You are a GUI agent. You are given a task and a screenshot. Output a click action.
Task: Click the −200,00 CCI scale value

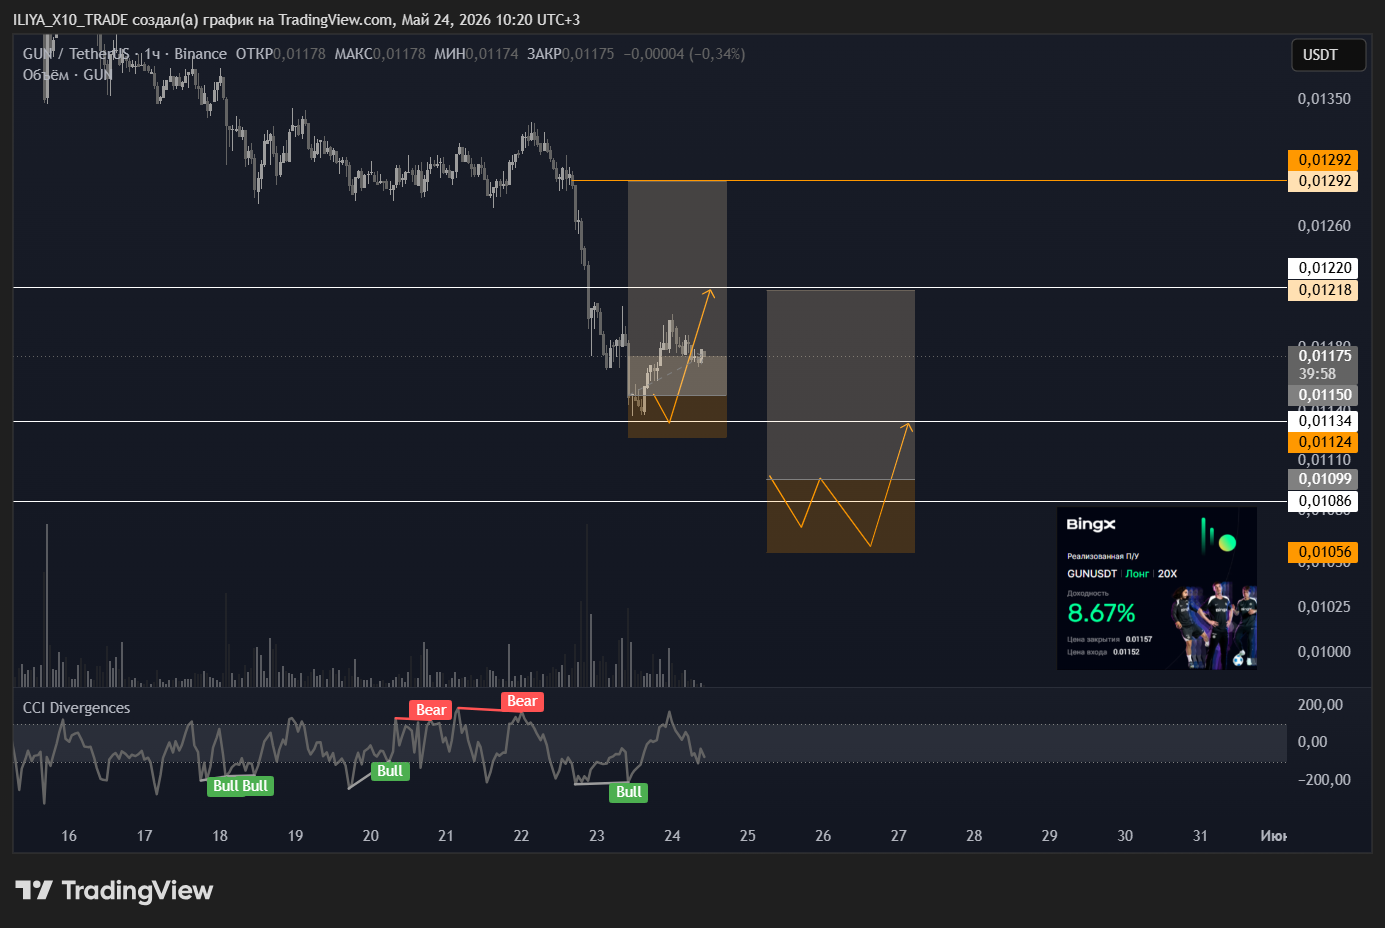1324,780
